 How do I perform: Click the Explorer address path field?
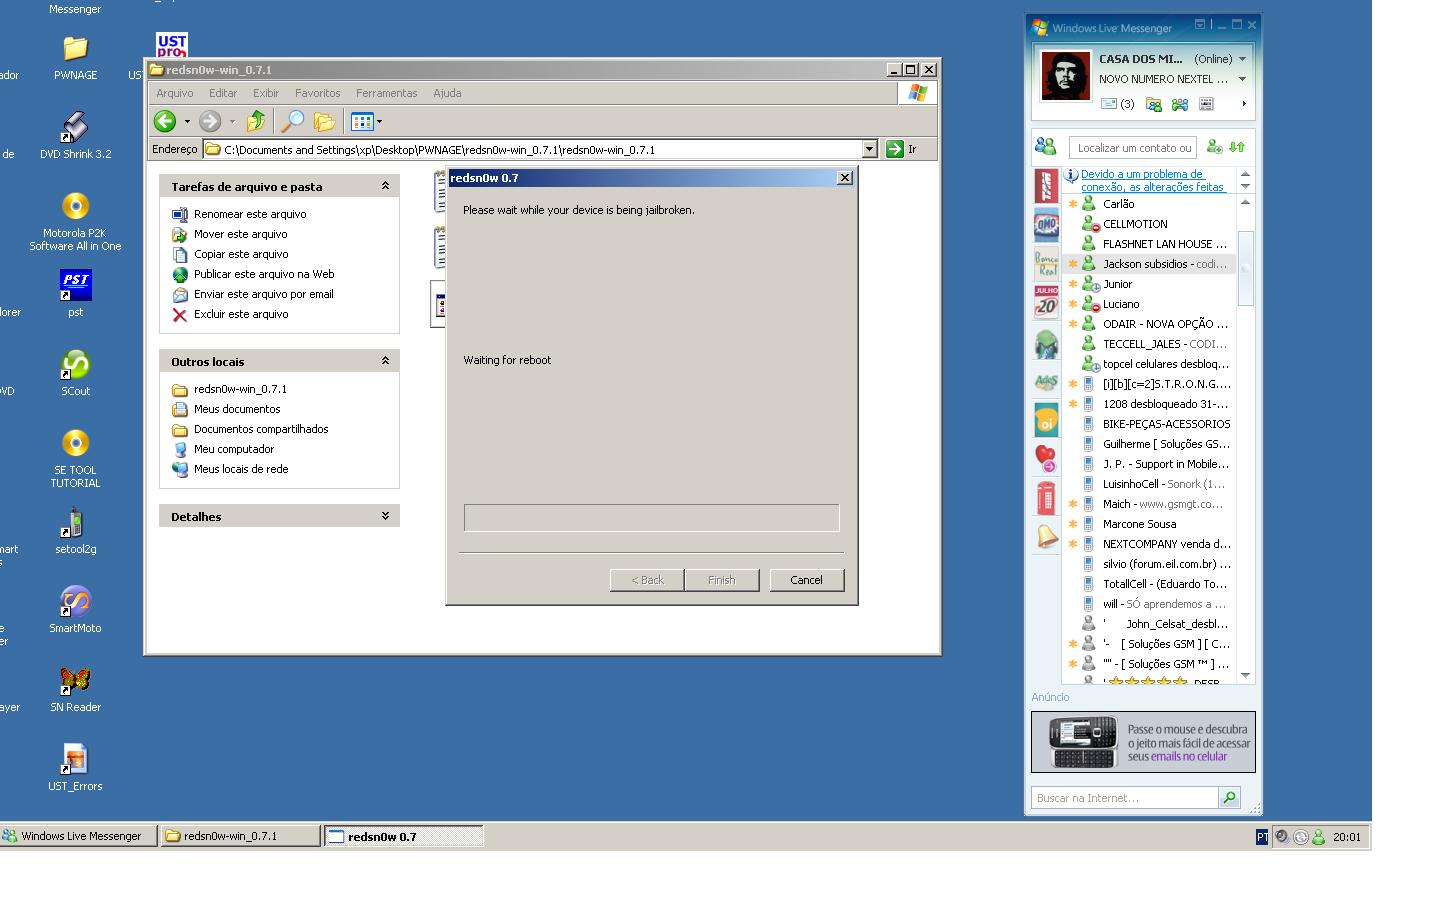point(532,149)
